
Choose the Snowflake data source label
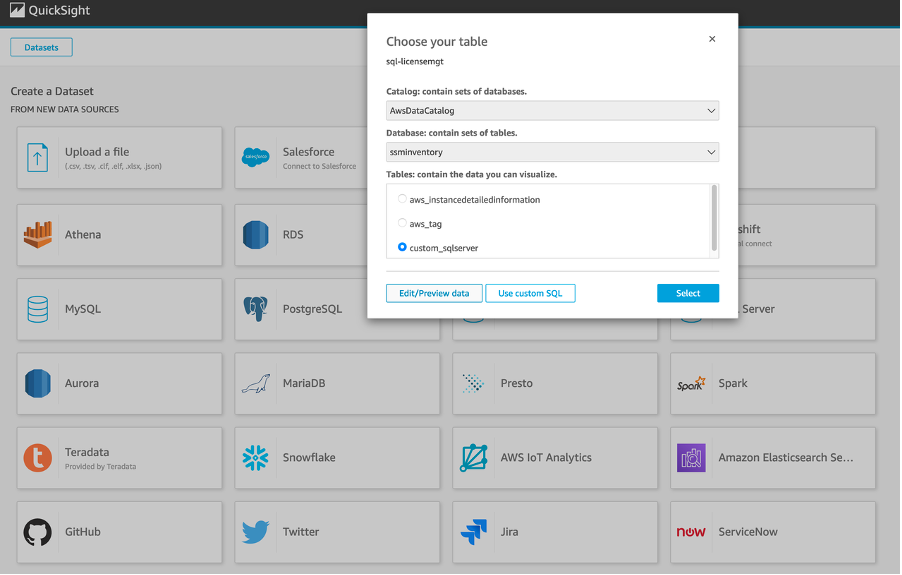tap(309, 458)
